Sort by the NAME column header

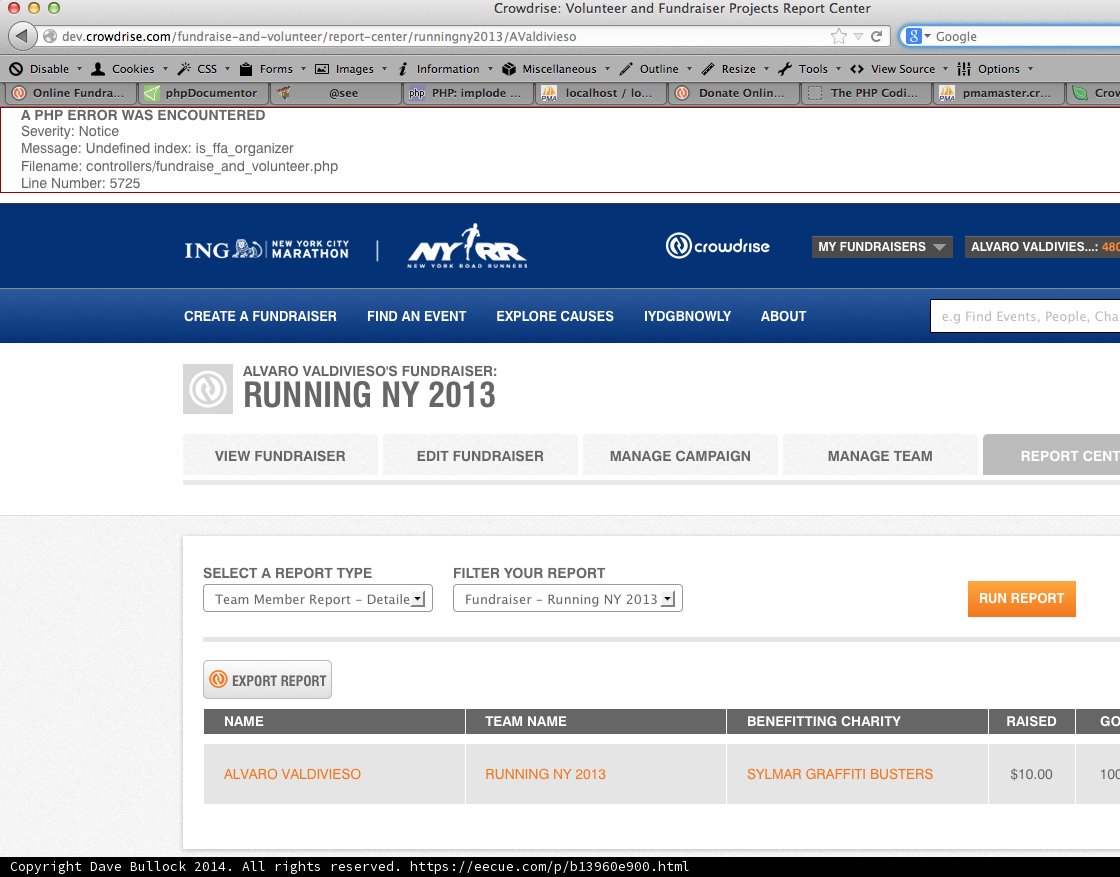[334, 721]
